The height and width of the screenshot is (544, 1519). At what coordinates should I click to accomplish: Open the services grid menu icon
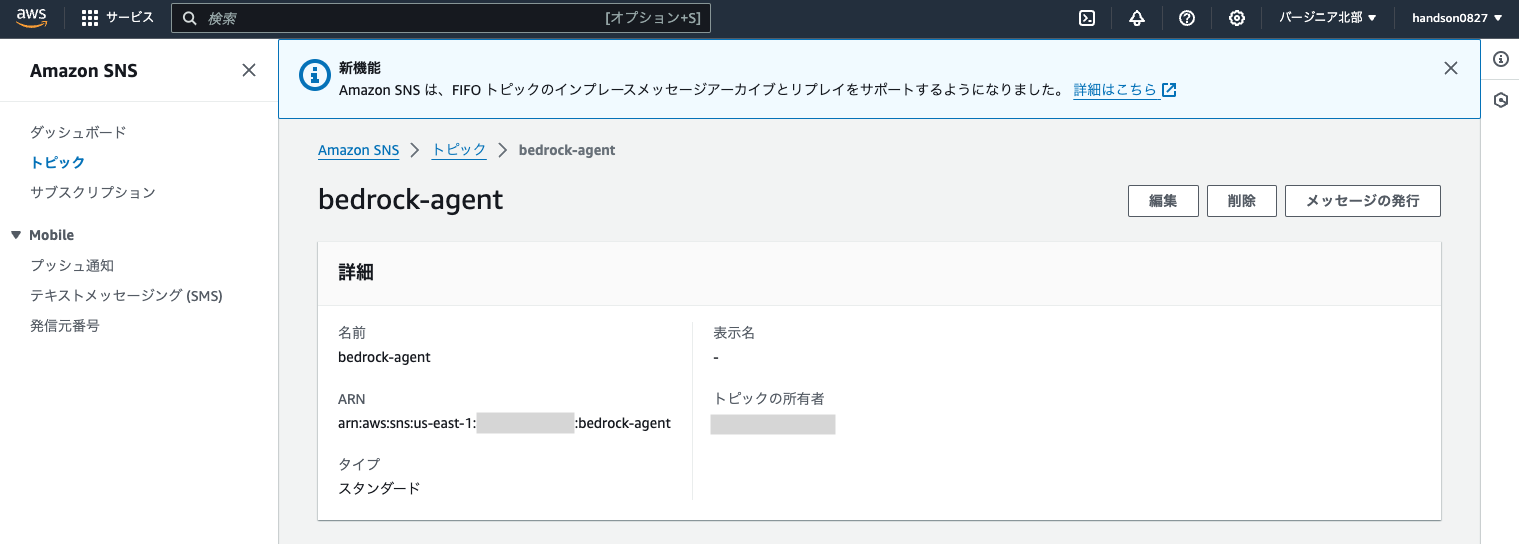pyautogui.click(x=90, y=18)
